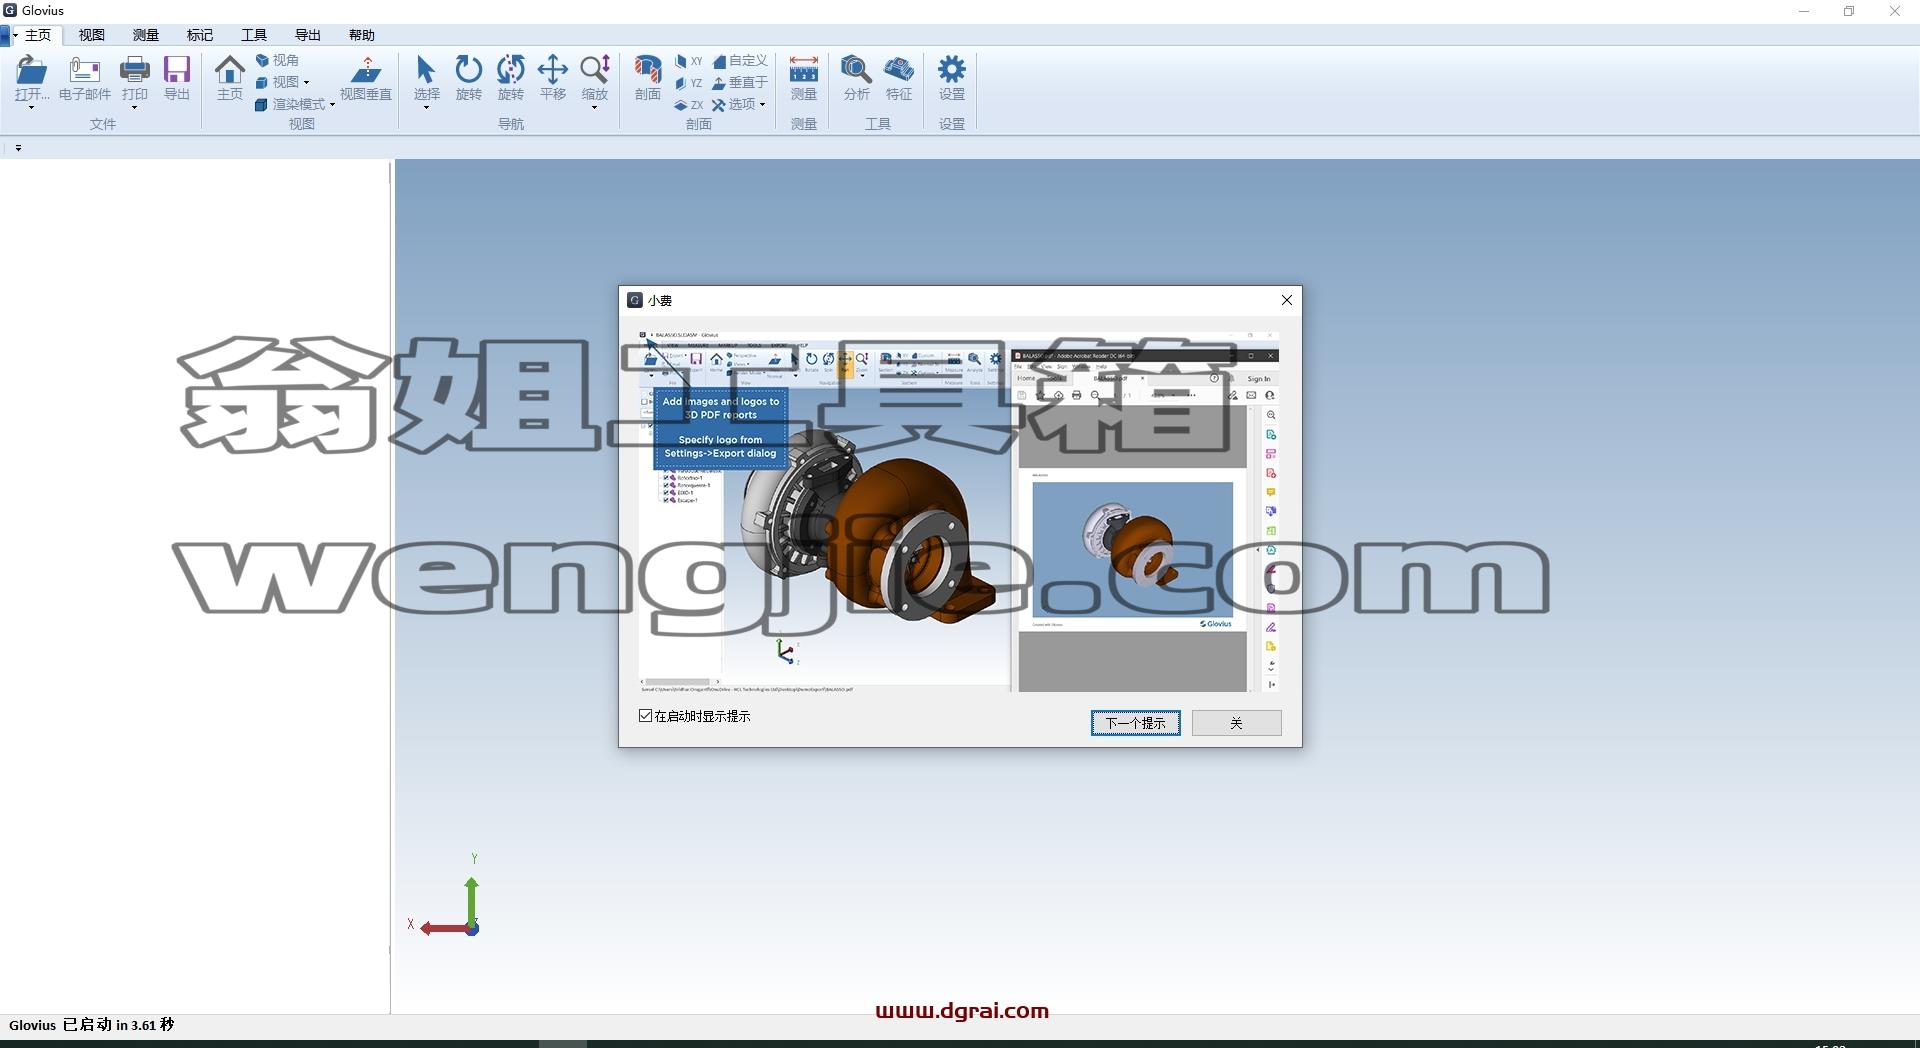Open the 设置 gear settings
The width and height of the screenshot is (1920, 1048).
[952, 70]
